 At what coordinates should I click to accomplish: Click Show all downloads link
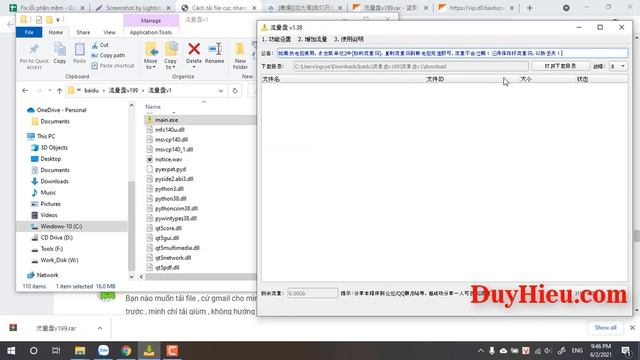click(605, 327)
